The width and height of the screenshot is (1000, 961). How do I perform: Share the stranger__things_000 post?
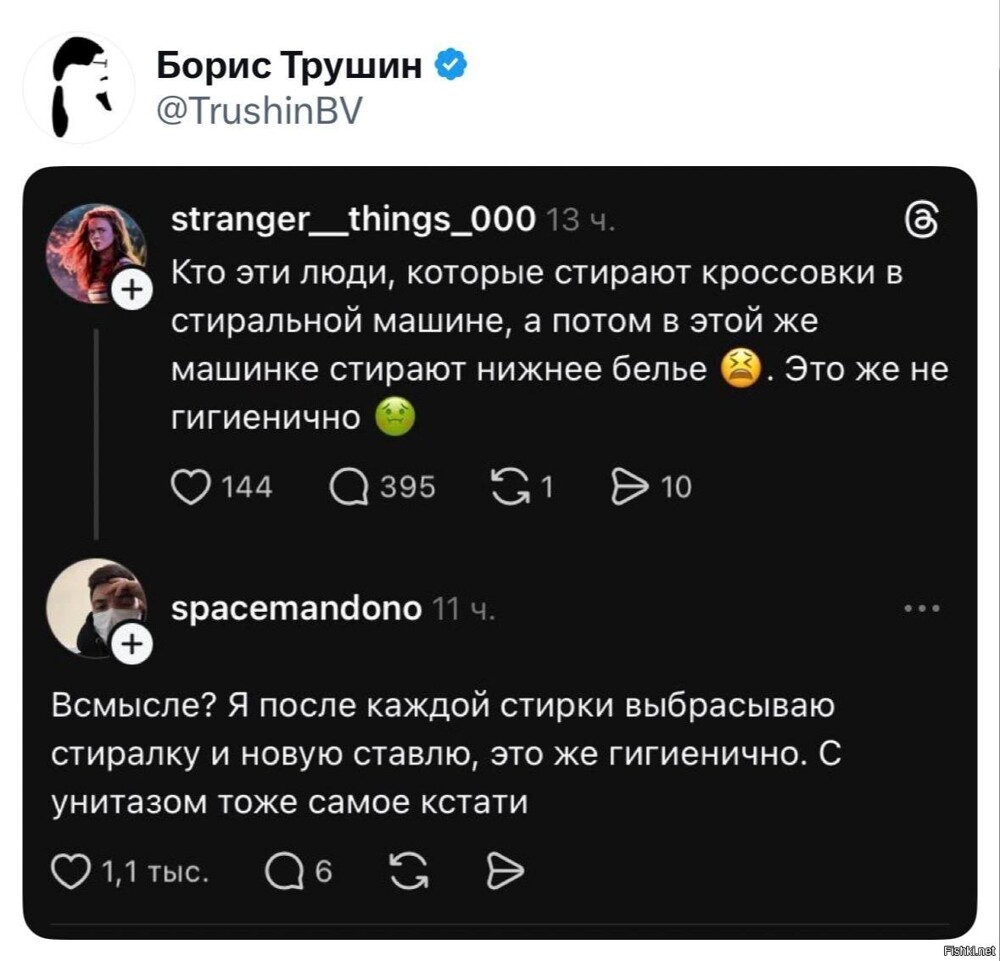point(630,487)
